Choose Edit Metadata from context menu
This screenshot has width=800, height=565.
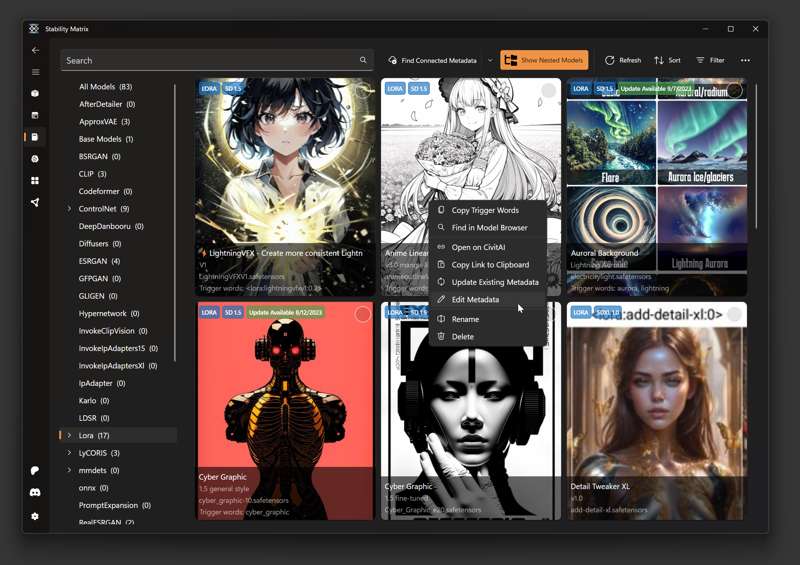pyautogui.click(x=475, y=300)
